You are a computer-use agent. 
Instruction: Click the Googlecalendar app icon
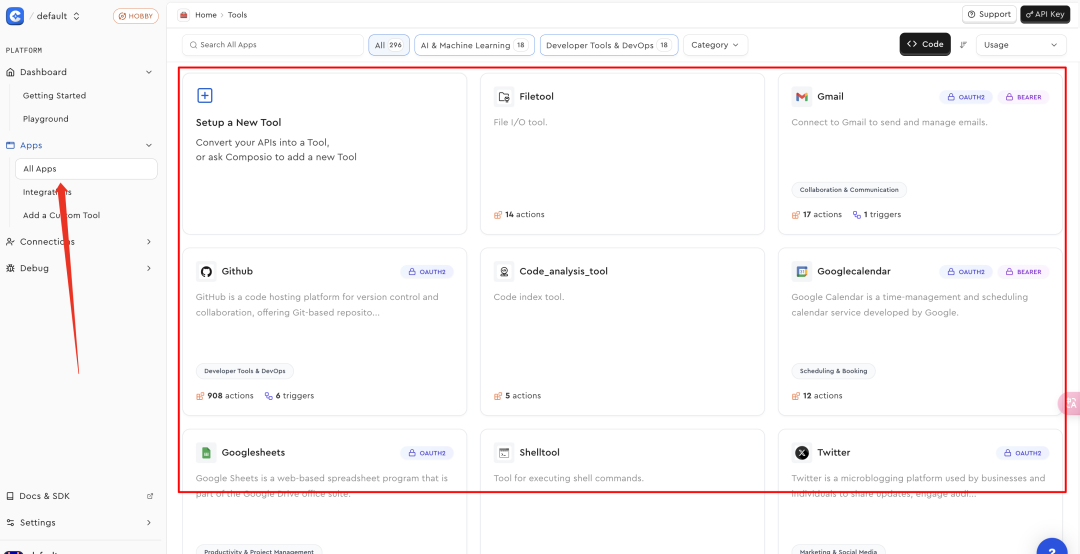(801, 272)
